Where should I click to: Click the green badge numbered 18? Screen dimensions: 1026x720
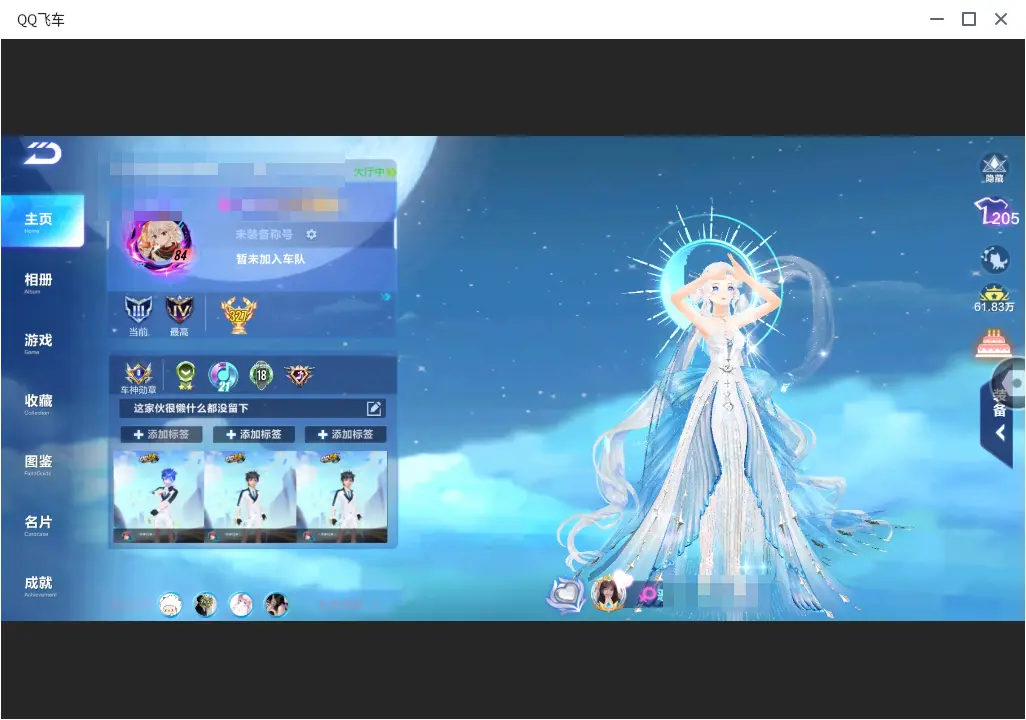tap(261, 375)
